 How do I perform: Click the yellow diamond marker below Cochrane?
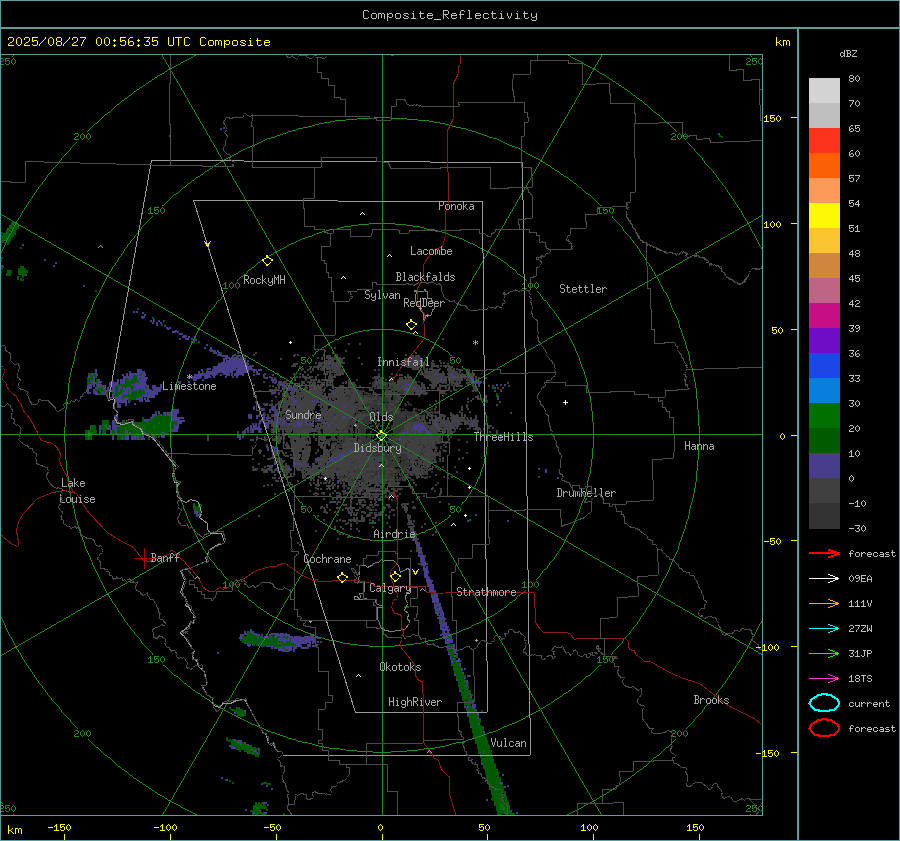[342, 578]
